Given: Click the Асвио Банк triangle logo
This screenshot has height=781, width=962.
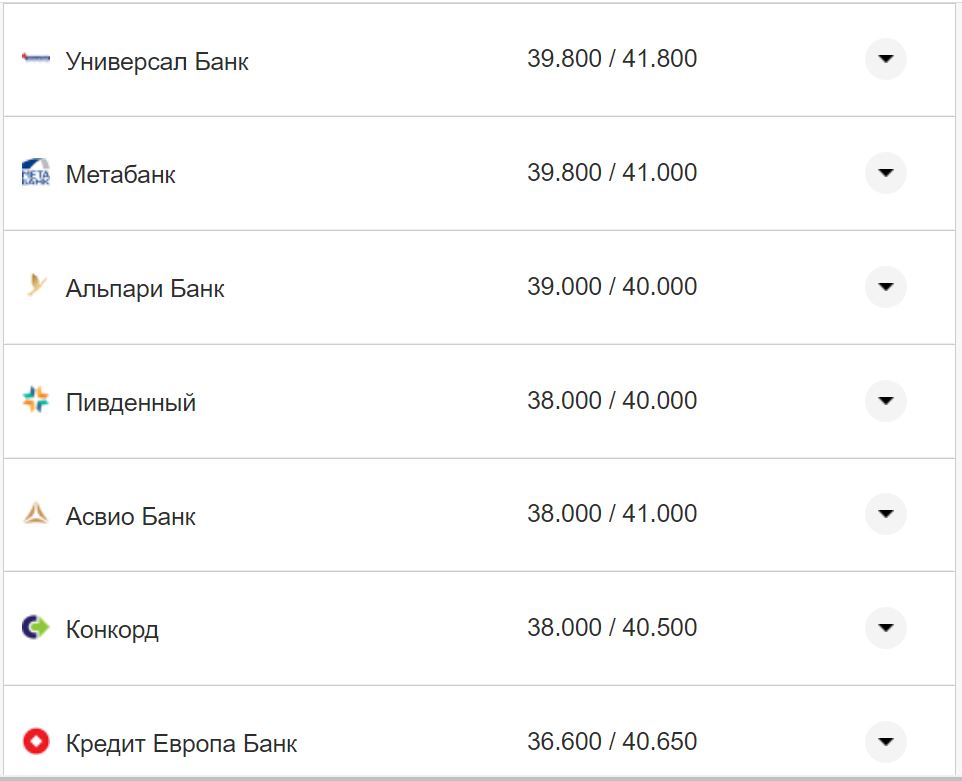Looking at the screenshot, I should [35, 515].
